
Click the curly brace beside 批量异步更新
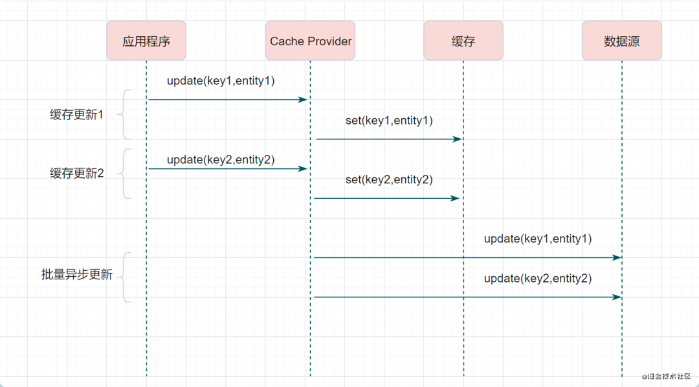click(x=124, y=277)
